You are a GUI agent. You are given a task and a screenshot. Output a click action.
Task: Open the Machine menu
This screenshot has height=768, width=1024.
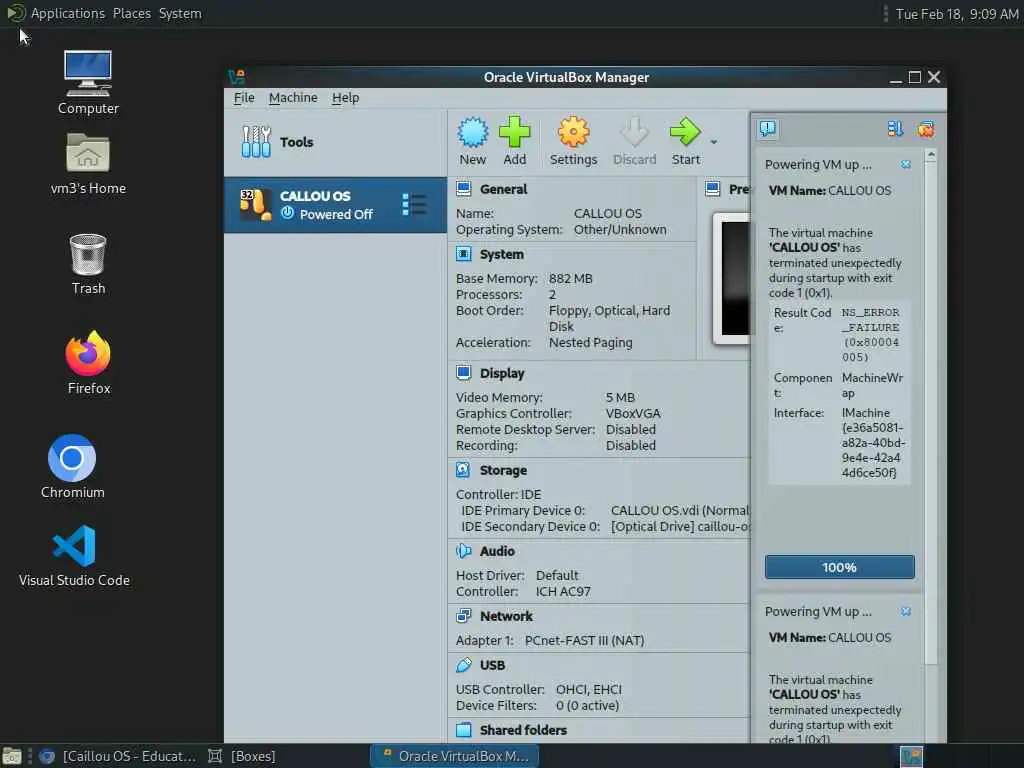click(293, 98)
